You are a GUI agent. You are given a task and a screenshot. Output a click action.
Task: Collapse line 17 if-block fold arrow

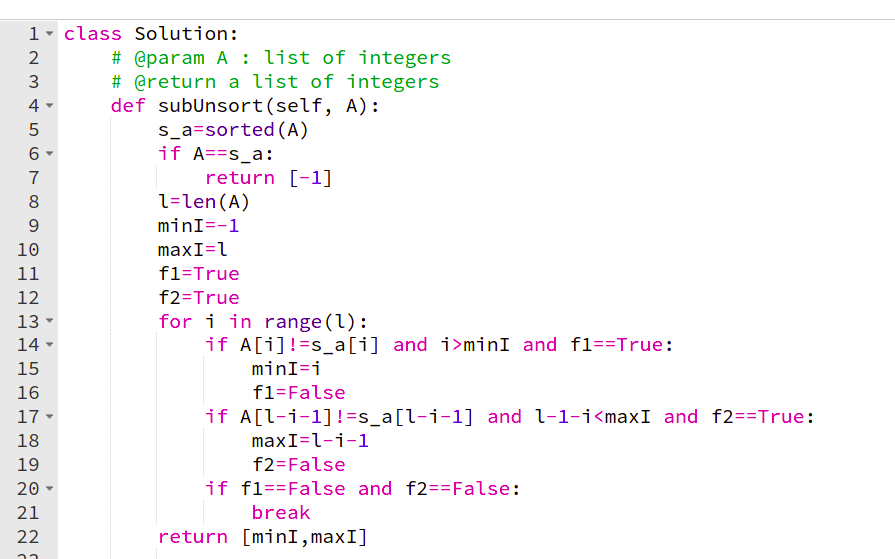click(50, 417)
